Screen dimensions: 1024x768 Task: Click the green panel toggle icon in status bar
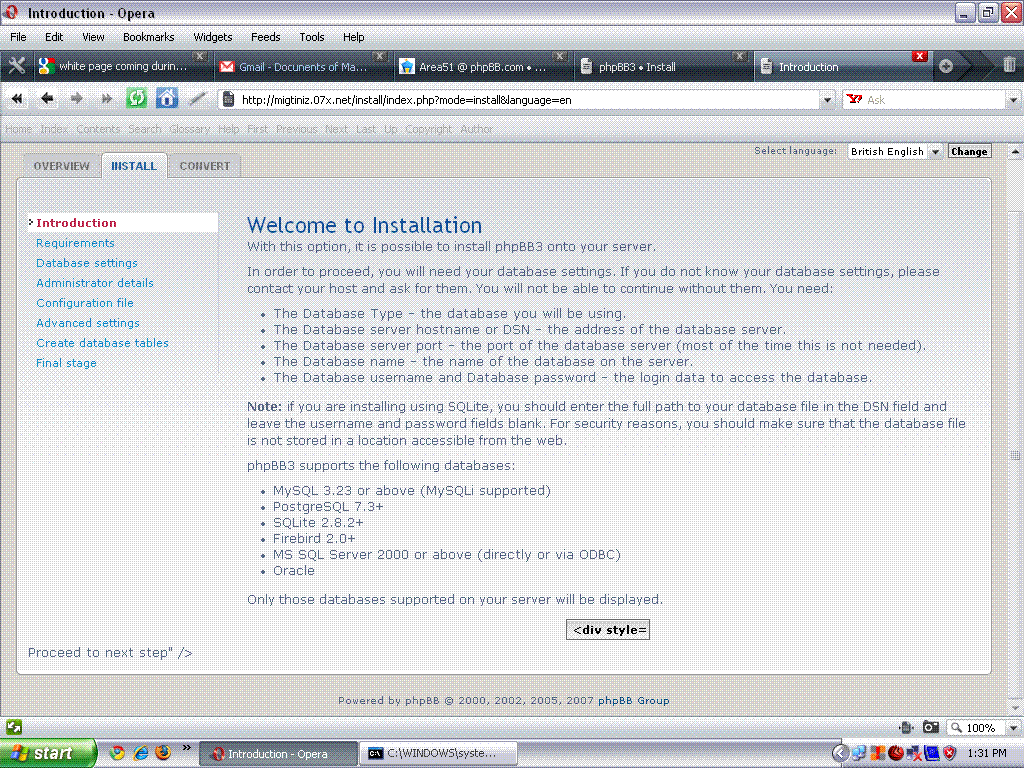14,727
